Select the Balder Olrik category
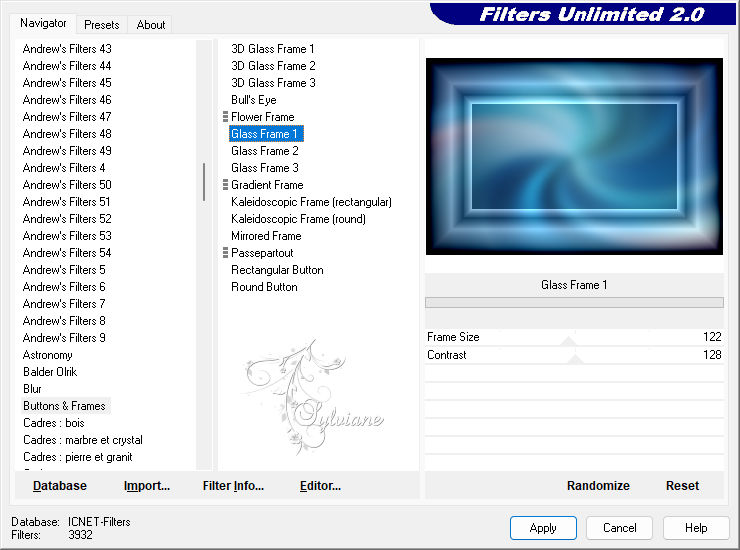Viewport: 740px width, 550px height. click(x=50, y=372)
